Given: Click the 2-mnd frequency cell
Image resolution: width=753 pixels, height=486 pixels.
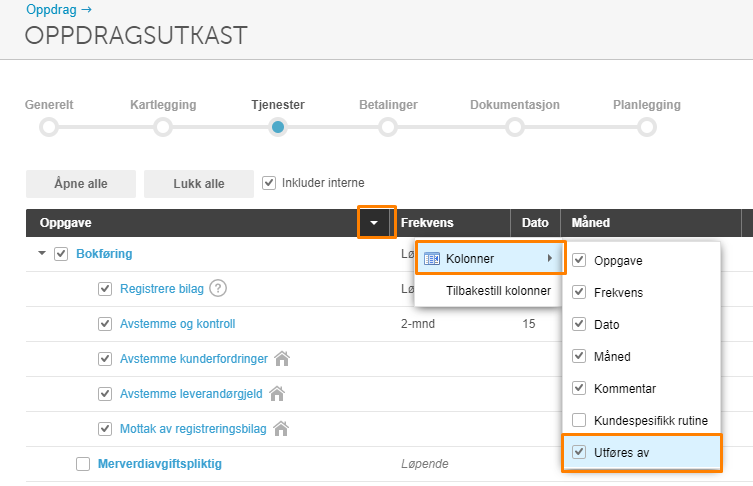Looking at the screenshot, I should pyautogui.click(x=418, y=324).
